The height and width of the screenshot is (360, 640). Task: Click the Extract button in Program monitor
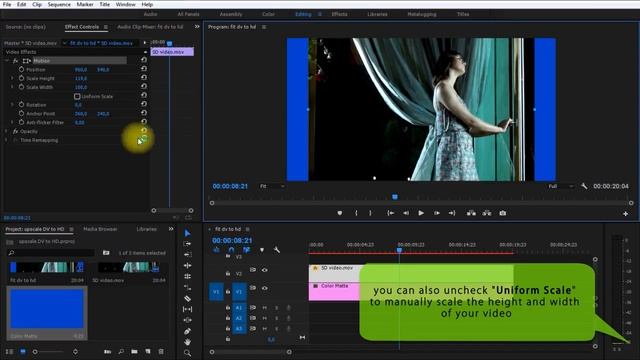[487, 213]
